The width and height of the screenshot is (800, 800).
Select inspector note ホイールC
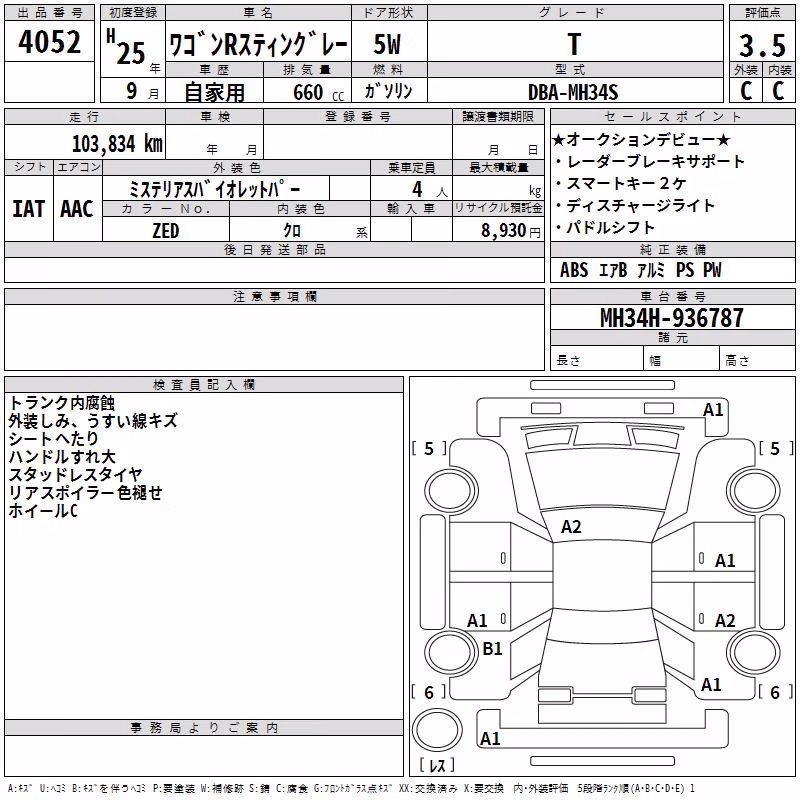43,510
